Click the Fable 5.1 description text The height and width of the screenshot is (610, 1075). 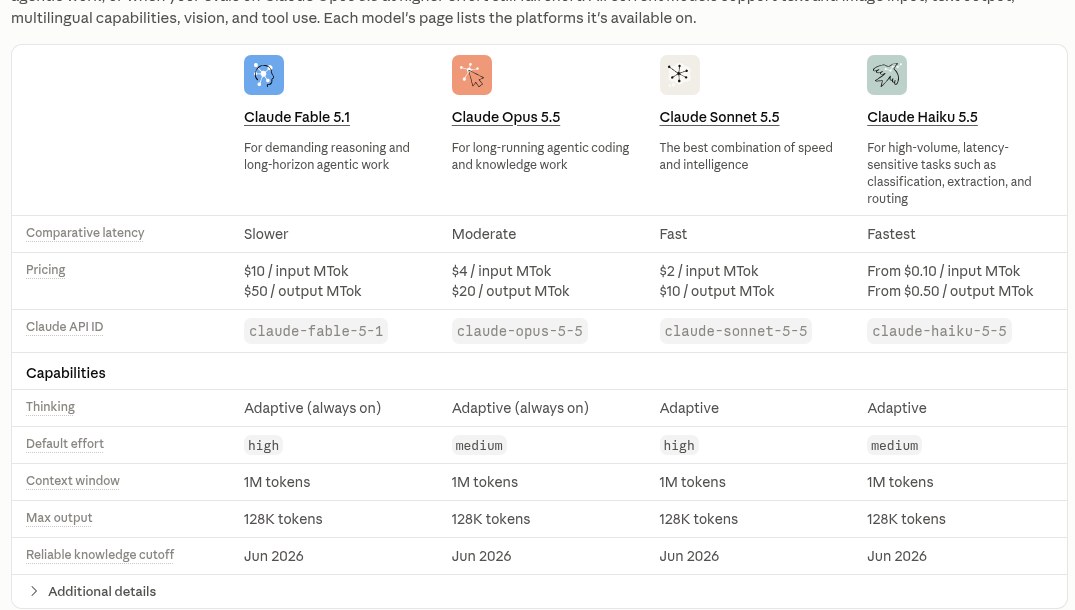pyautogui.click(x=327, y=156)
